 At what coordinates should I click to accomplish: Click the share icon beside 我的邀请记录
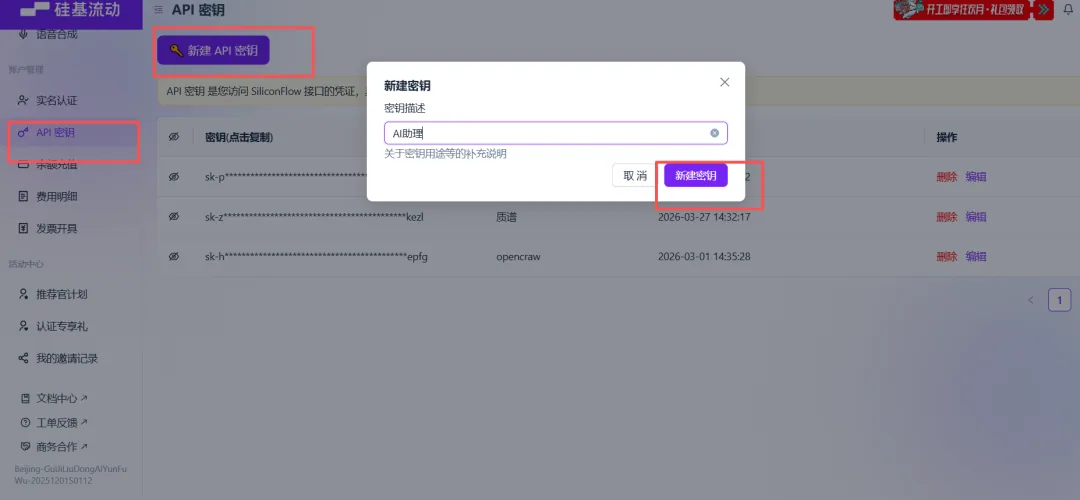(23, 358)
